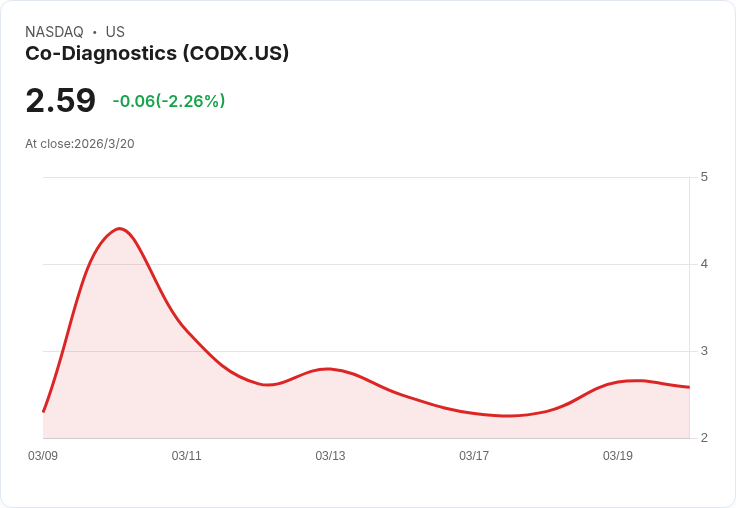Click the NASDAQ exchange label
This screenshot has height=508, width=736.
click(54, 32)
